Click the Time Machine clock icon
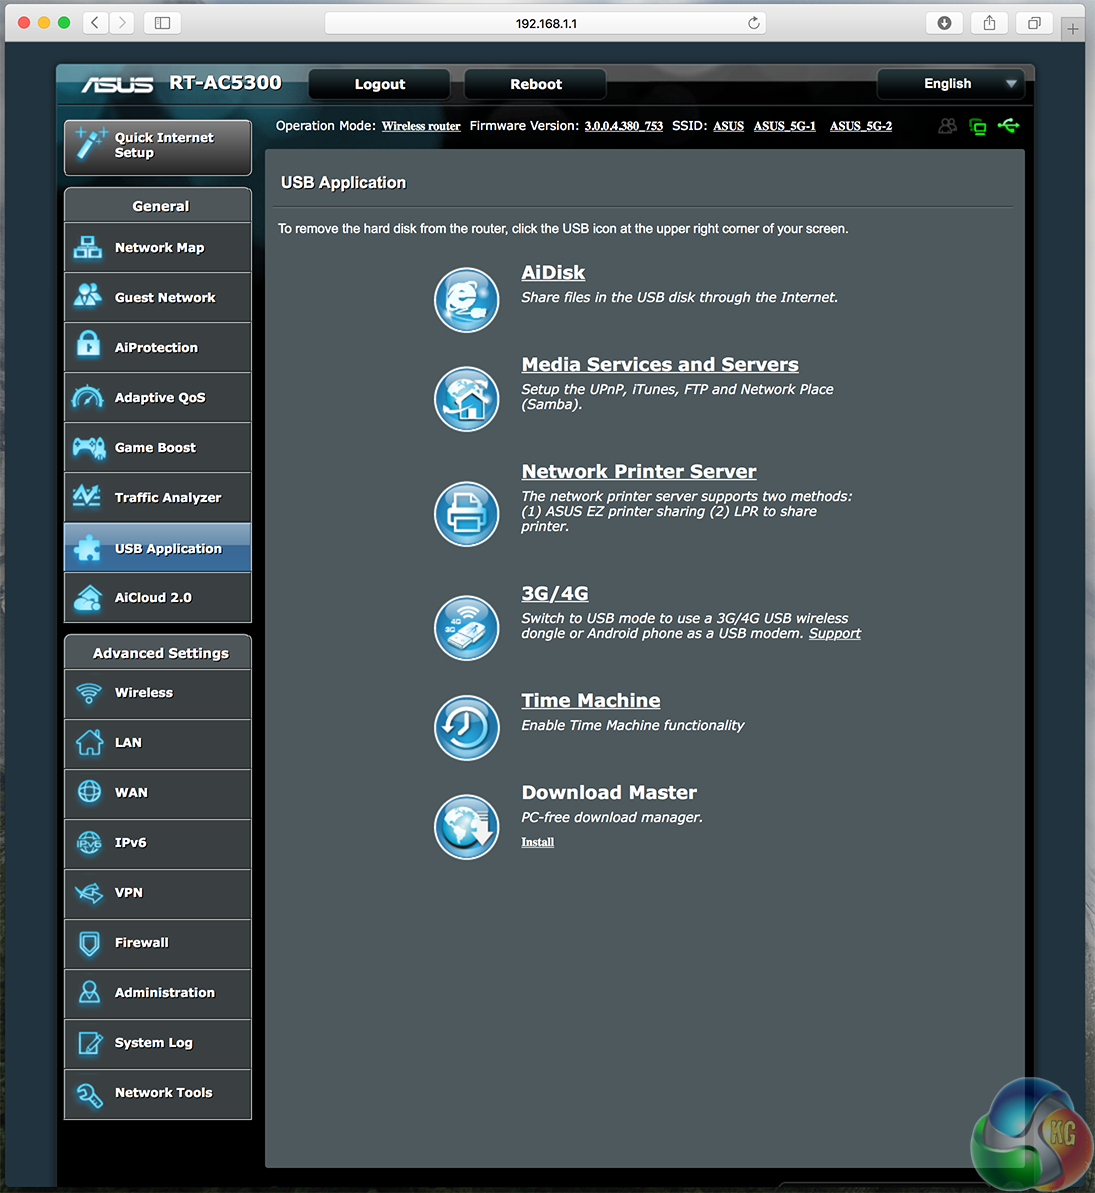Viewport: 1095px width, 1193px height. [466, 727]
